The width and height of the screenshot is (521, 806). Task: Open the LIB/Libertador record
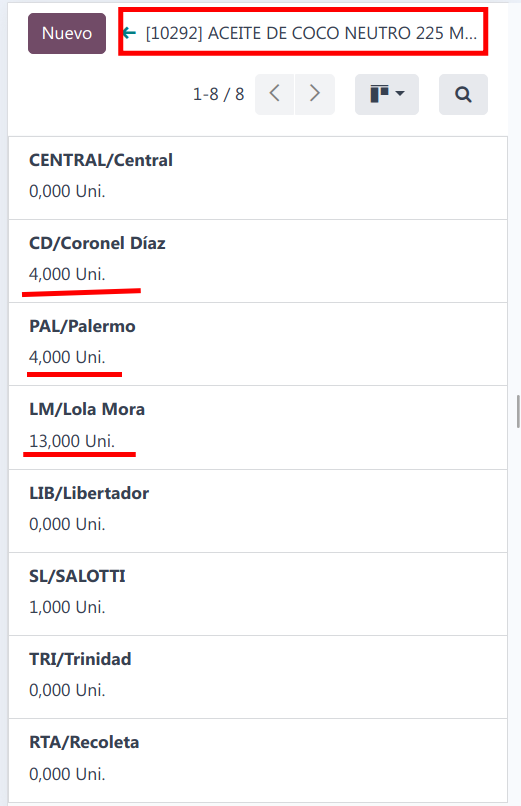point(258,511)
